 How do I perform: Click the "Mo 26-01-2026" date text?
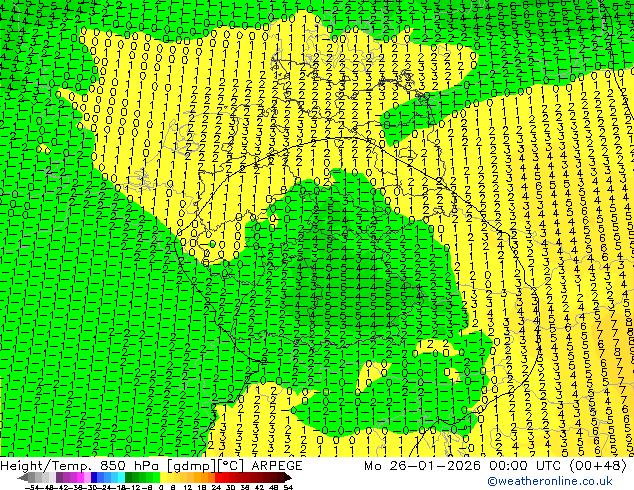pyautogui.click(x=422, y=466)
